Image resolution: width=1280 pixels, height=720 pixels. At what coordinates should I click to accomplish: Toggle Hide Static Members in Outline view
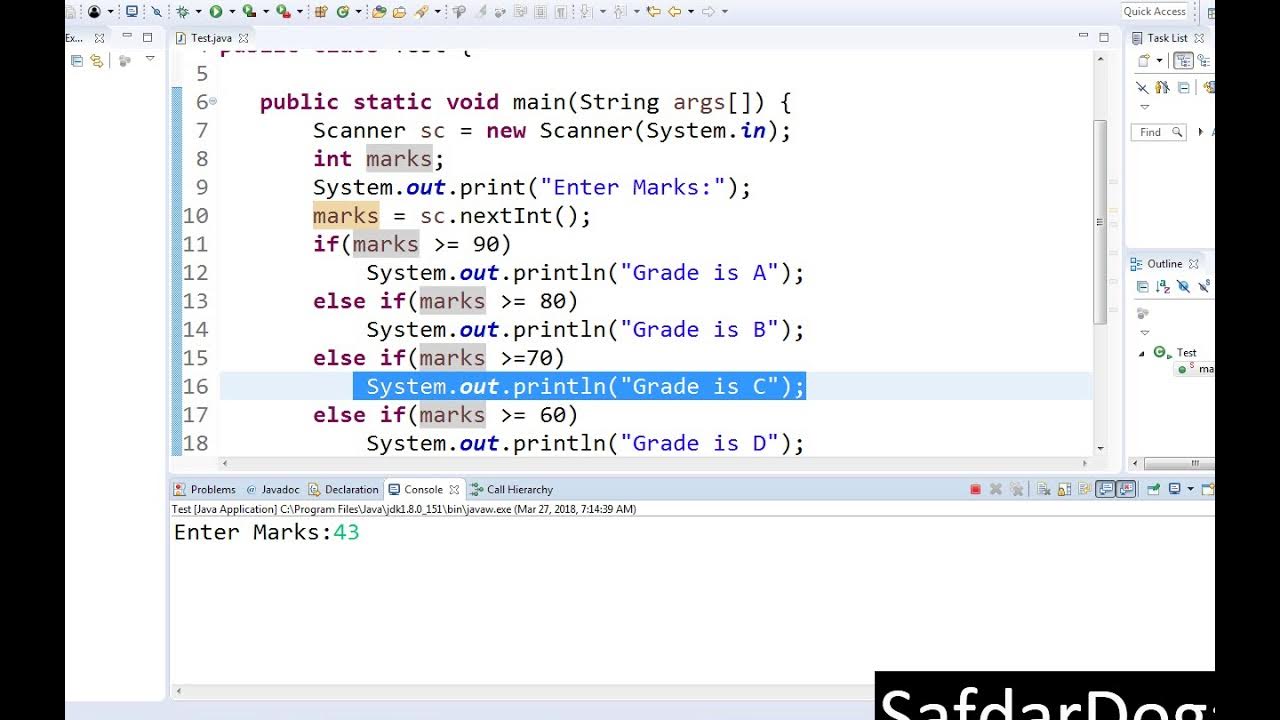pos(1205,286)
